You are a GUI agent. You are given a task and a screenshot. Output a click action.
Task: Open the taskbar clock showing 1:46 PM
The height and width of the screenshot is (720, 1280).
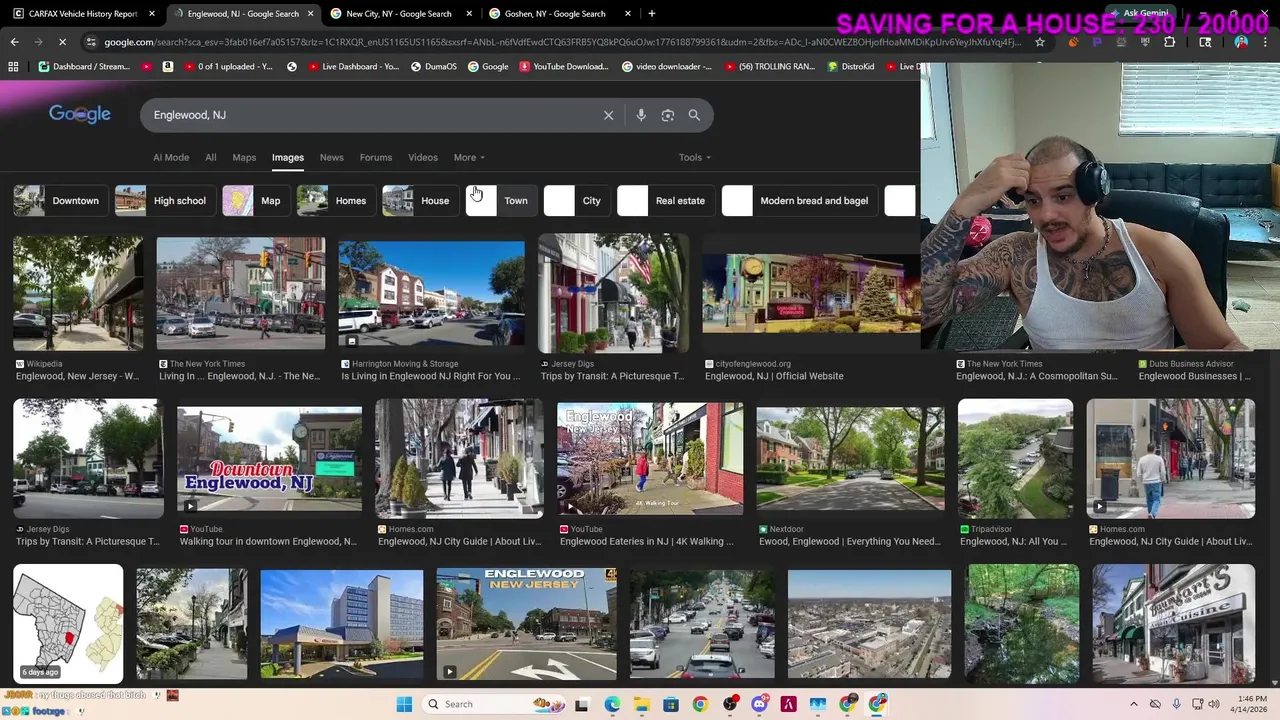[1250, 704]
